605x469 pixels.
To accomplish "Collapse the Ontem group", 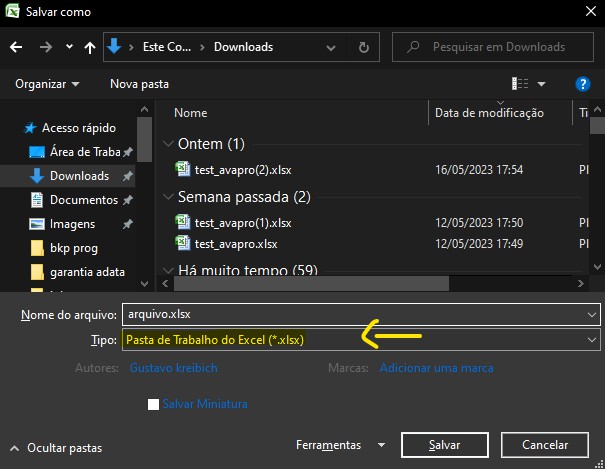I will tap(166, 144).
